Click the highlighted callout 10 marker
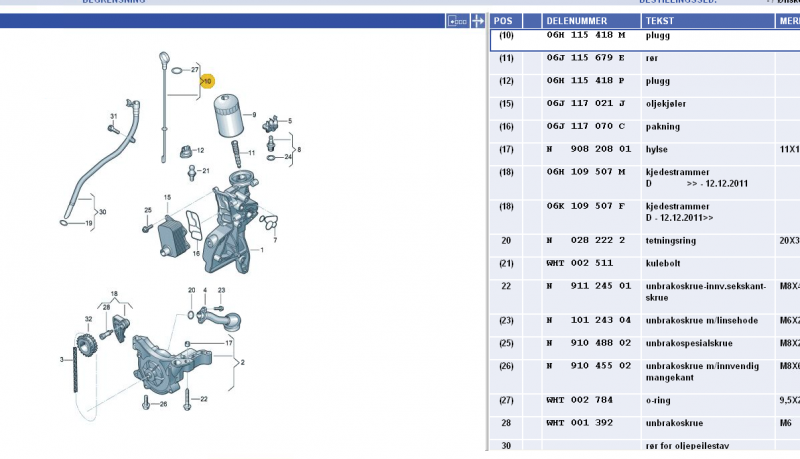 coord(207,81)
